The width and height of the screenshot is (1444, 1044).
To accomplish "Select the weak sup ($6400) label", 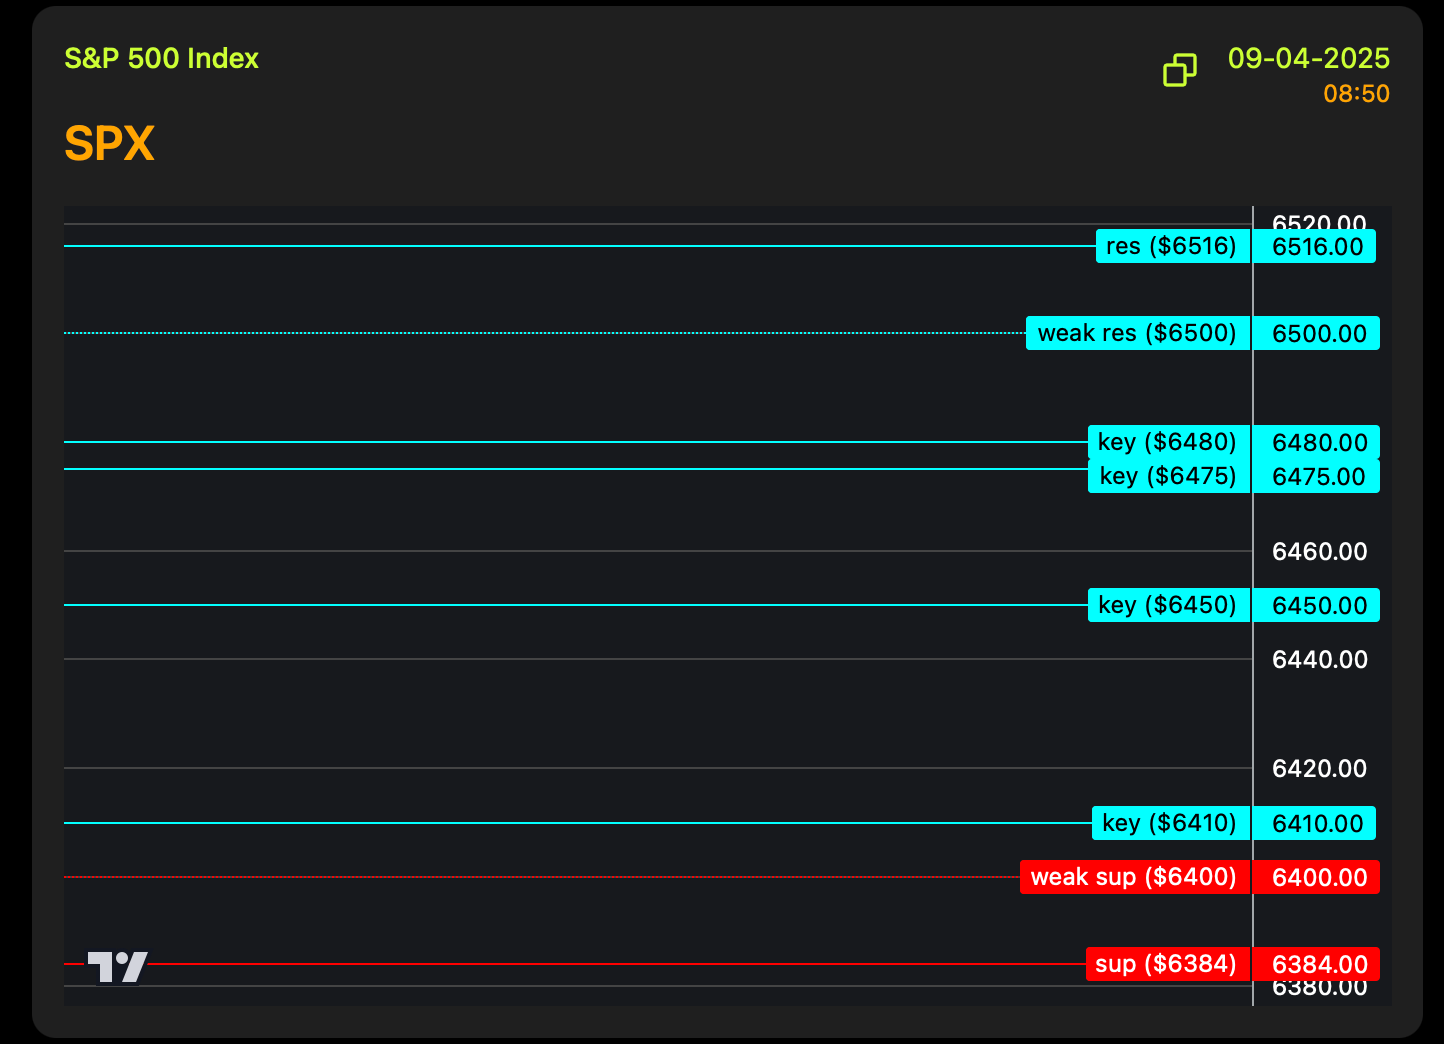I will (1135, 877).
